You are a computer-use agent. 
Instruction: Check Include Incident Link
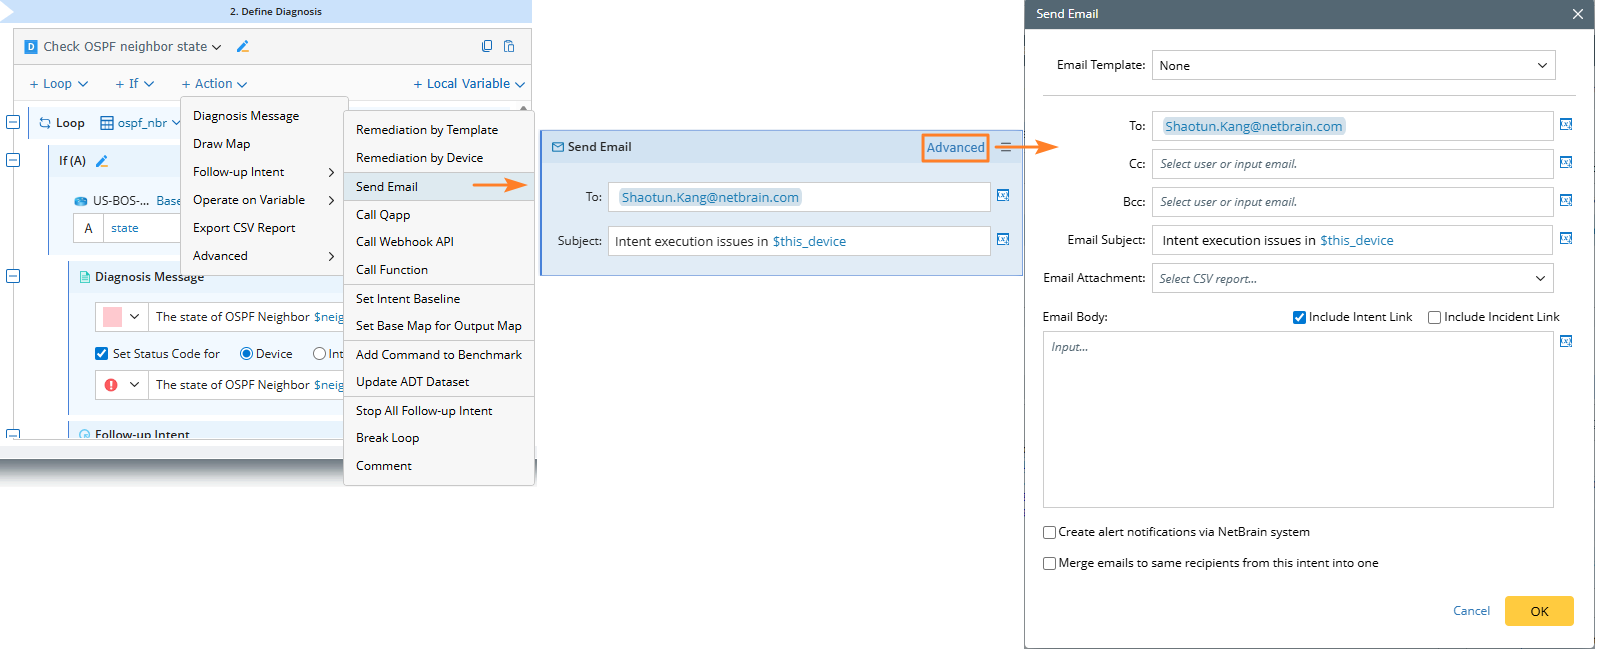(1434, 318)
